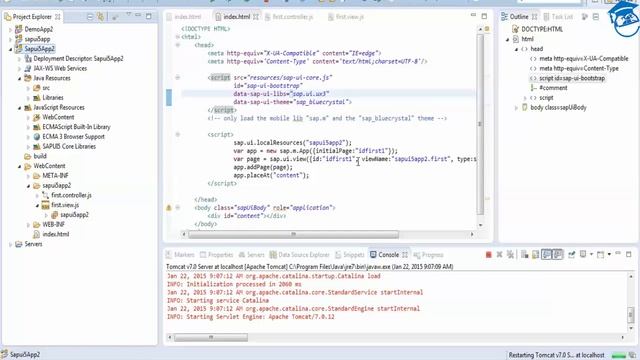Collapse the Java Resources node
The width and height of the screenshot is (640, 360).
click(19, 78)
